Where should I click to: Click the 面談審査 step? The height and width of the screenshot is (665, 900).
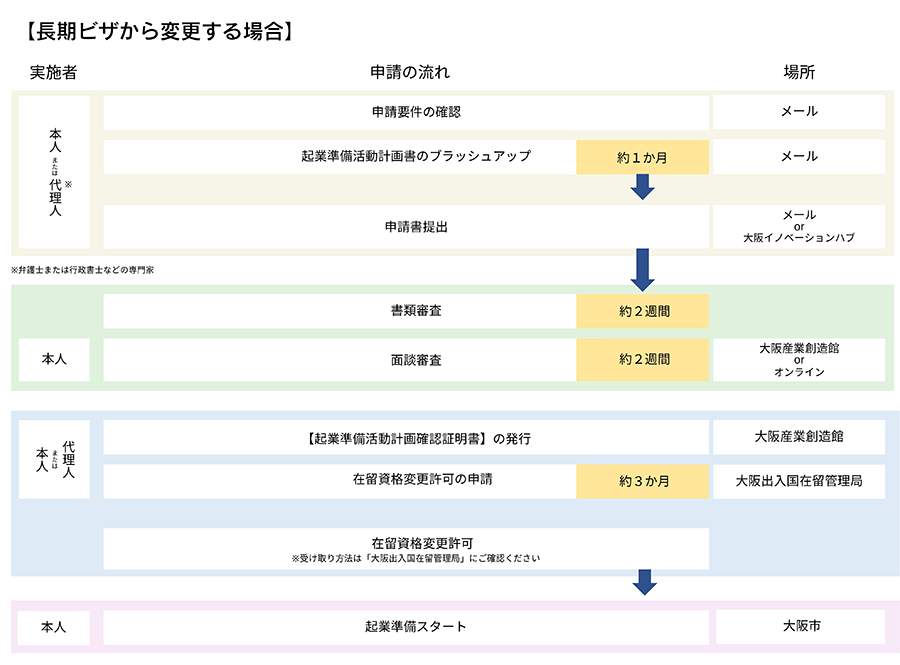(340, 359)
